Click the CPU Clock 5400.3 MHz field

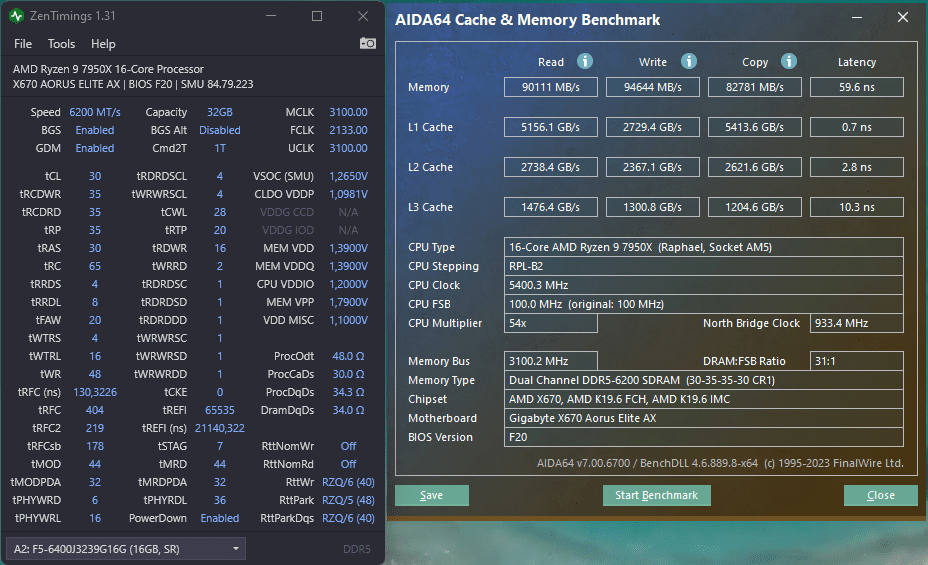point(704,285)
